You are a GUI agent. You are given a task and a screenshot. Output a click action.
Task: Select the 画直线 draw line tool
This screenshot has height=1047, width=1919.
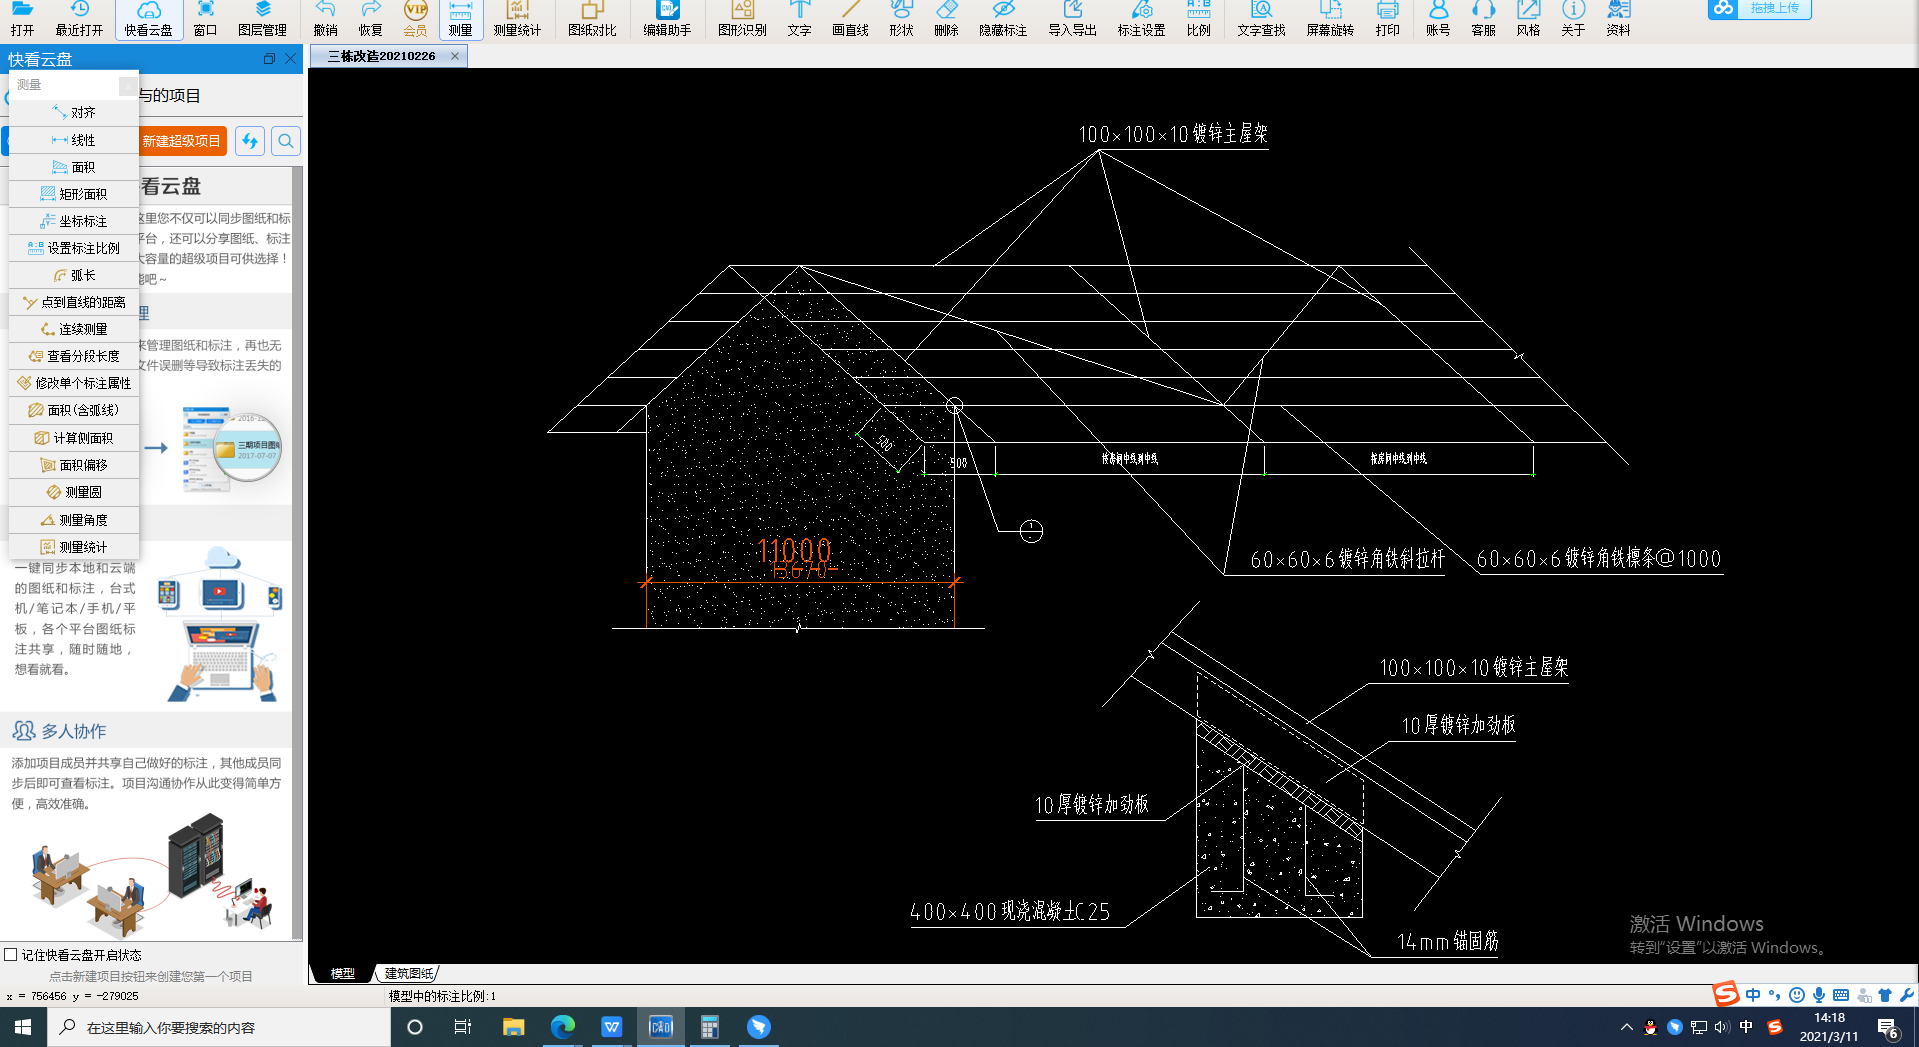tap(850, 19)
